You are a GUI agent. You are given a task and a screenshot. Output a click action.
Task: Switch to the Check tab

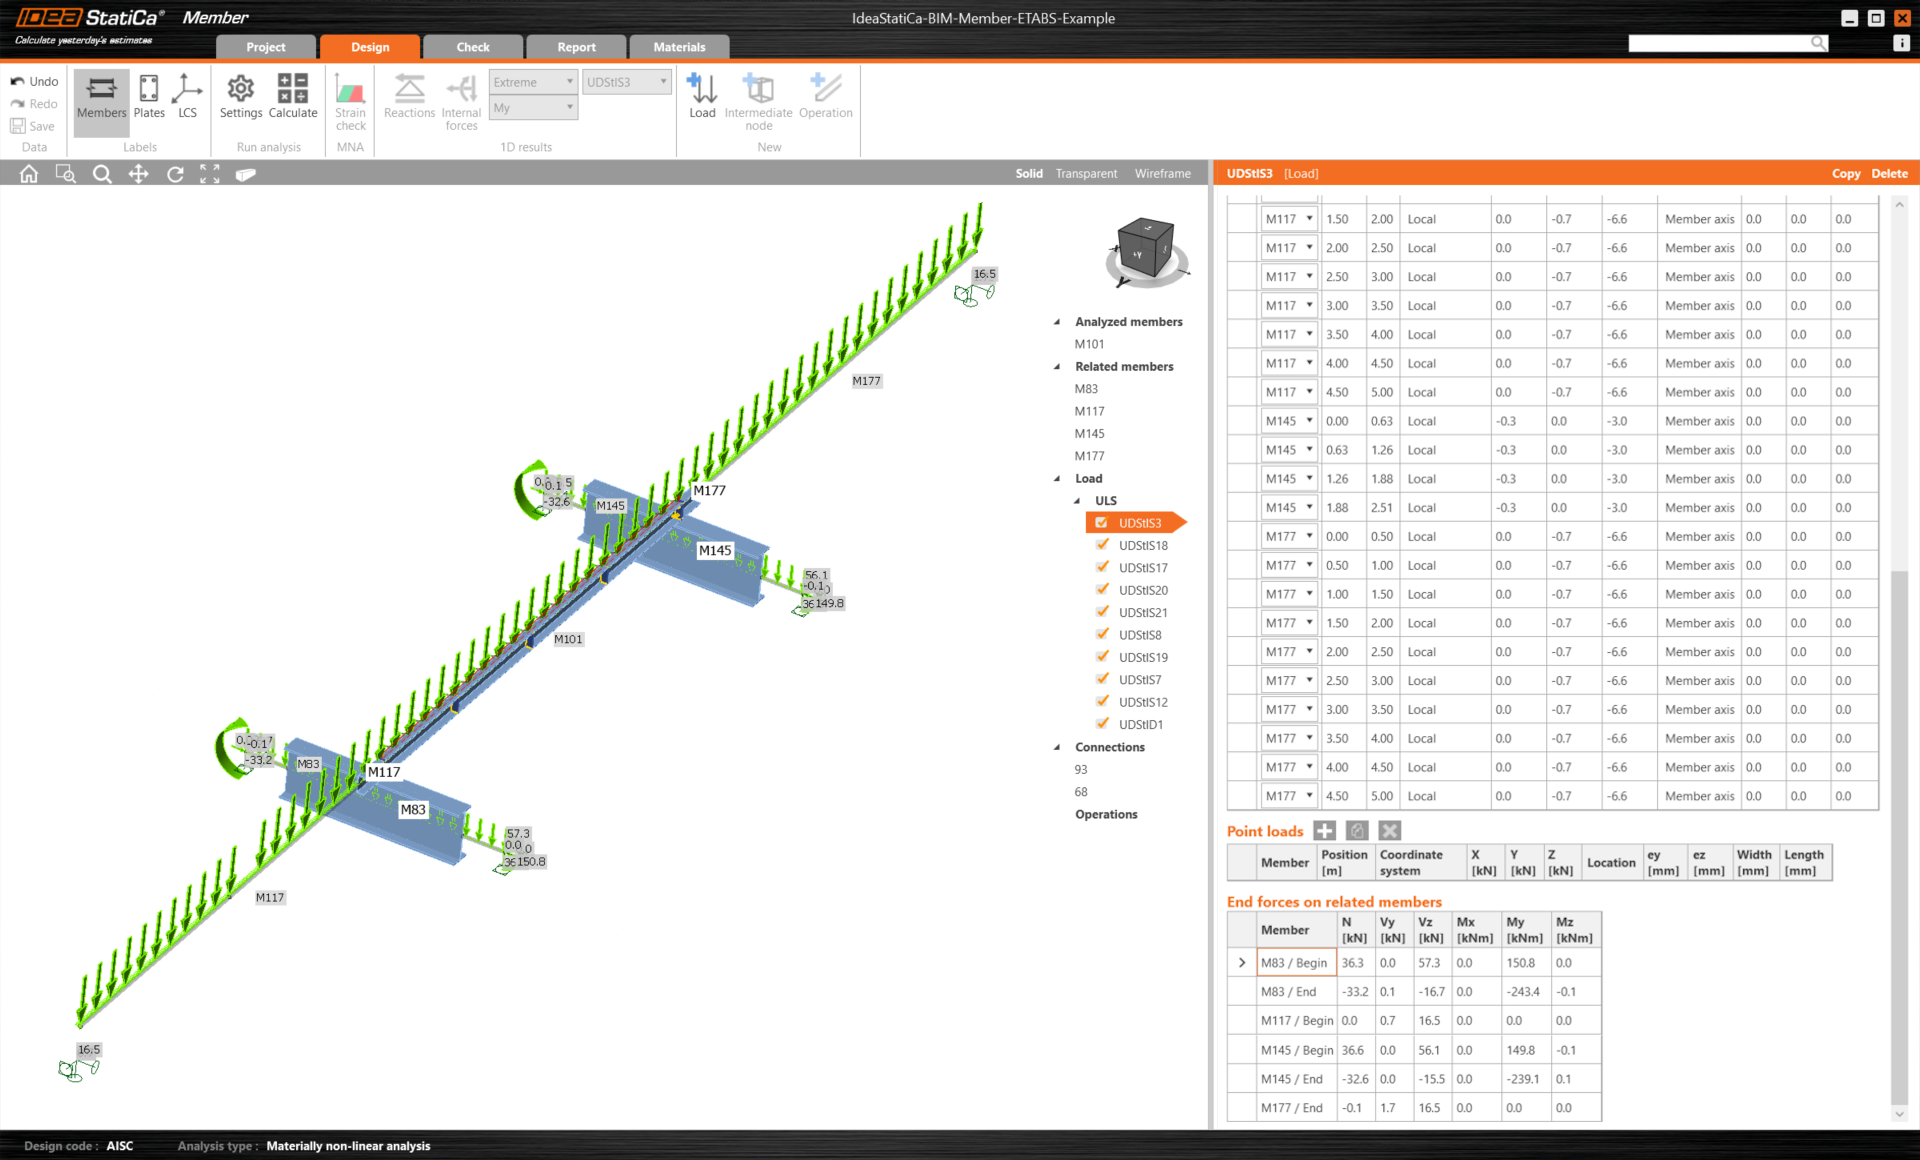pos(472,47)
